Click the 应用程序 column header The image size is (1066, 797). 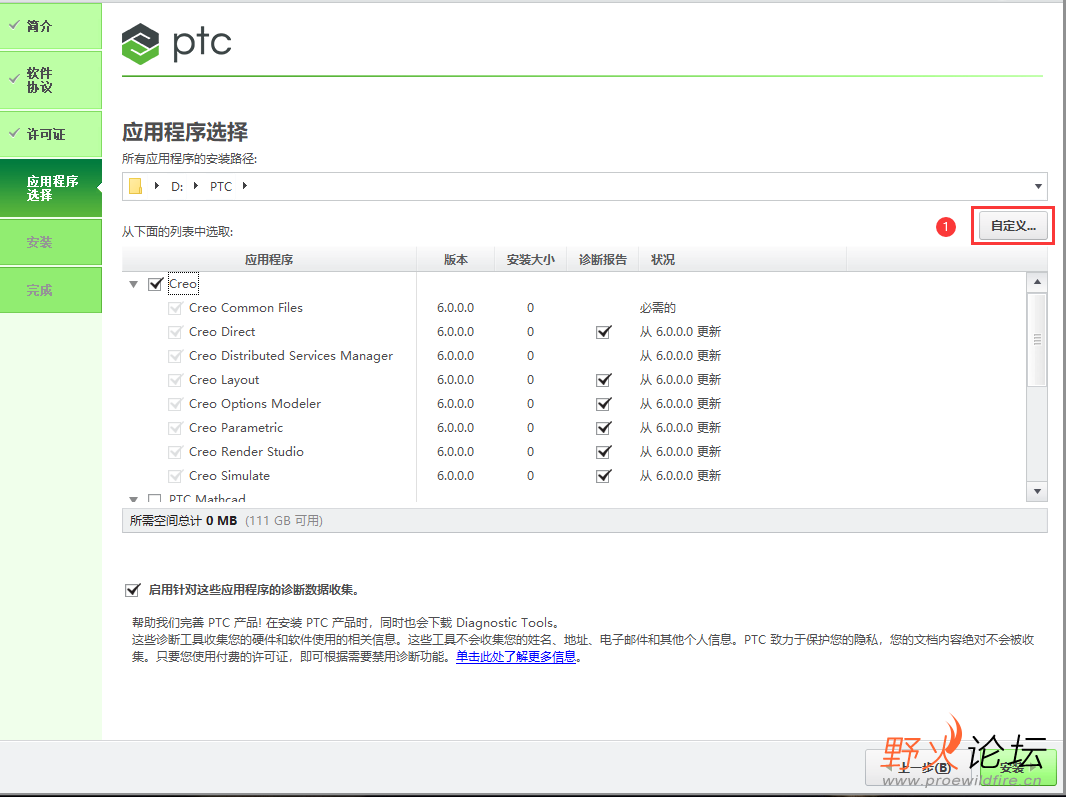coord(269,260)
